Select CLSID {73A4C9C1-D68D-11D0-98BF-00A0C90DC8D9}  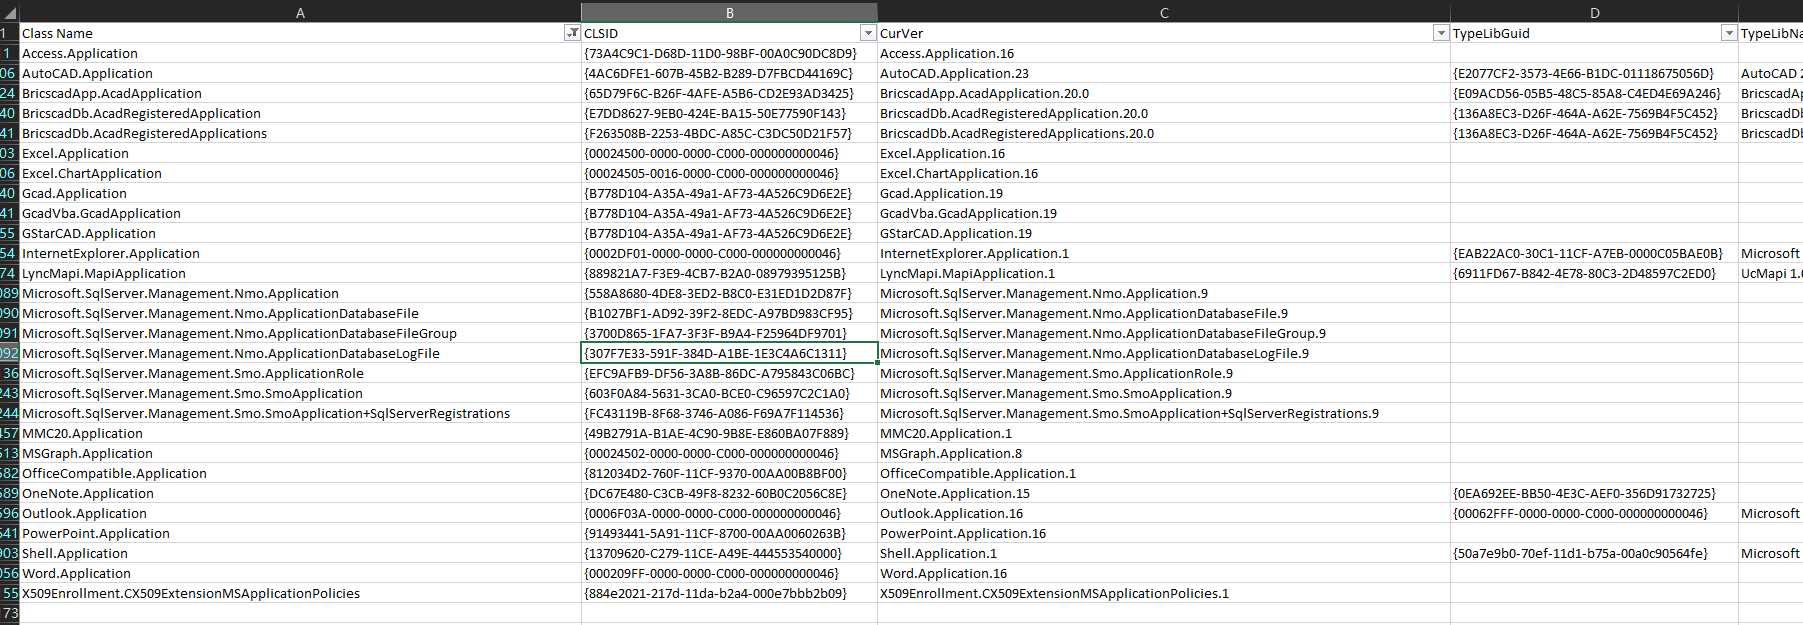point(729,53)
